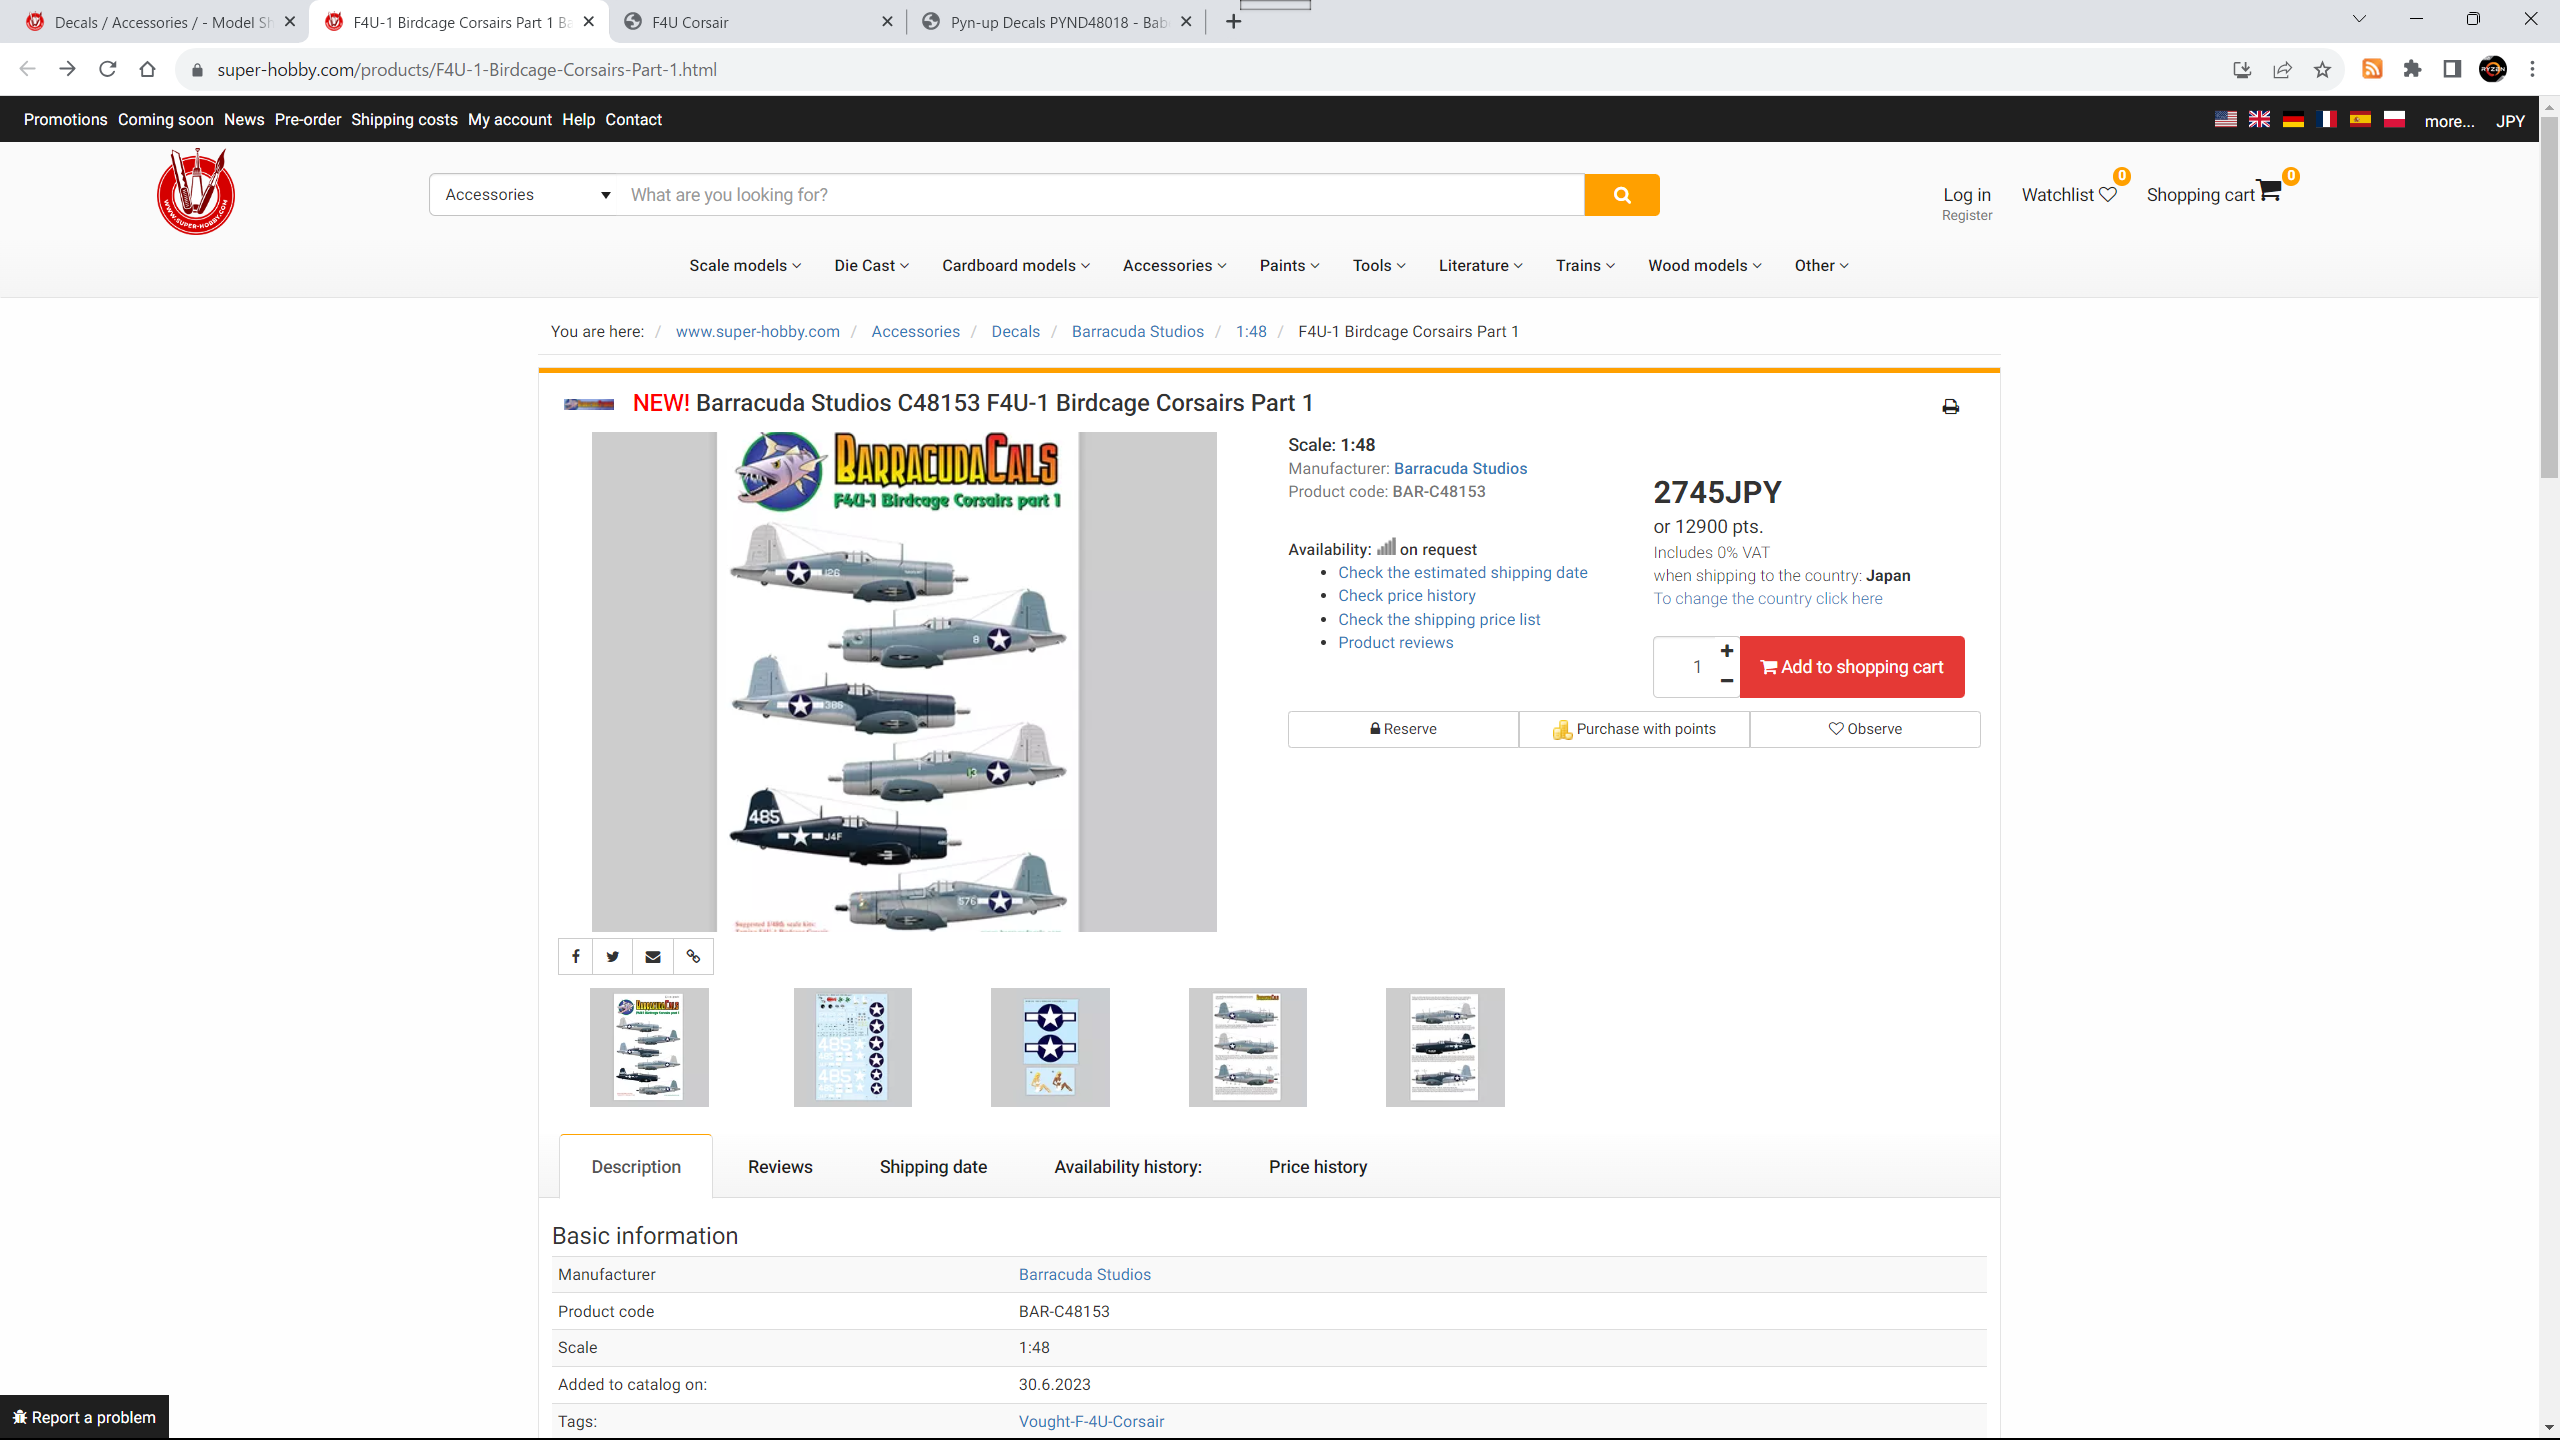
Task: Switch to F4U Corsair browser tab
Action: [x=758, y=22]
